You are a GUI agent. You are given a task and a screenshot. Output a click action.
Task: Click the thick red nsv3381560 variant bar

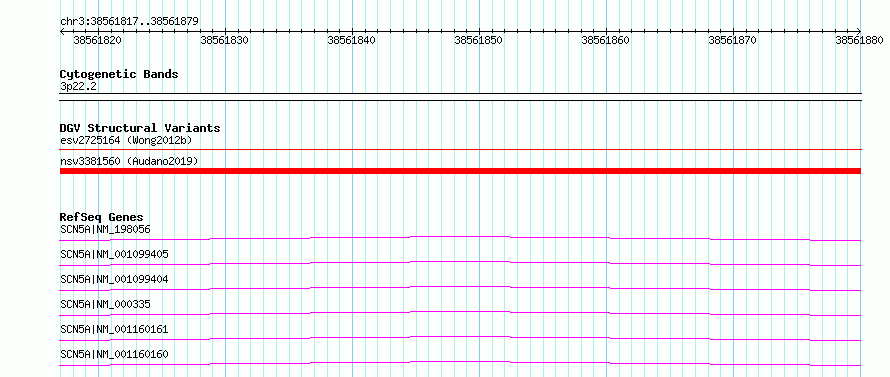point(460,171)
